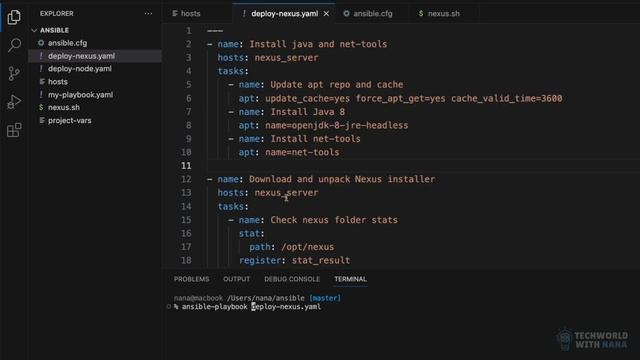
Task: Click 'Check nexus folder stats' text
Action: point(334,220)
